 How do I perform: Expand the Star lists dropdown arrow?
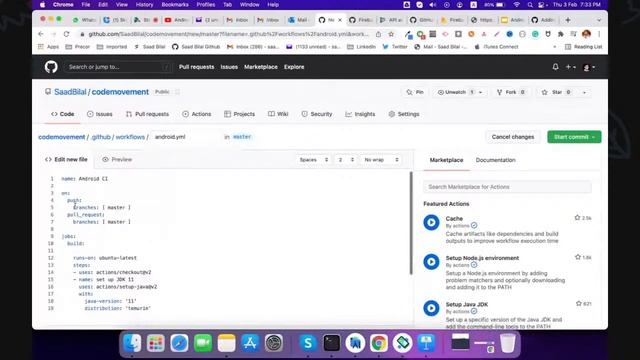click(584, 93)
